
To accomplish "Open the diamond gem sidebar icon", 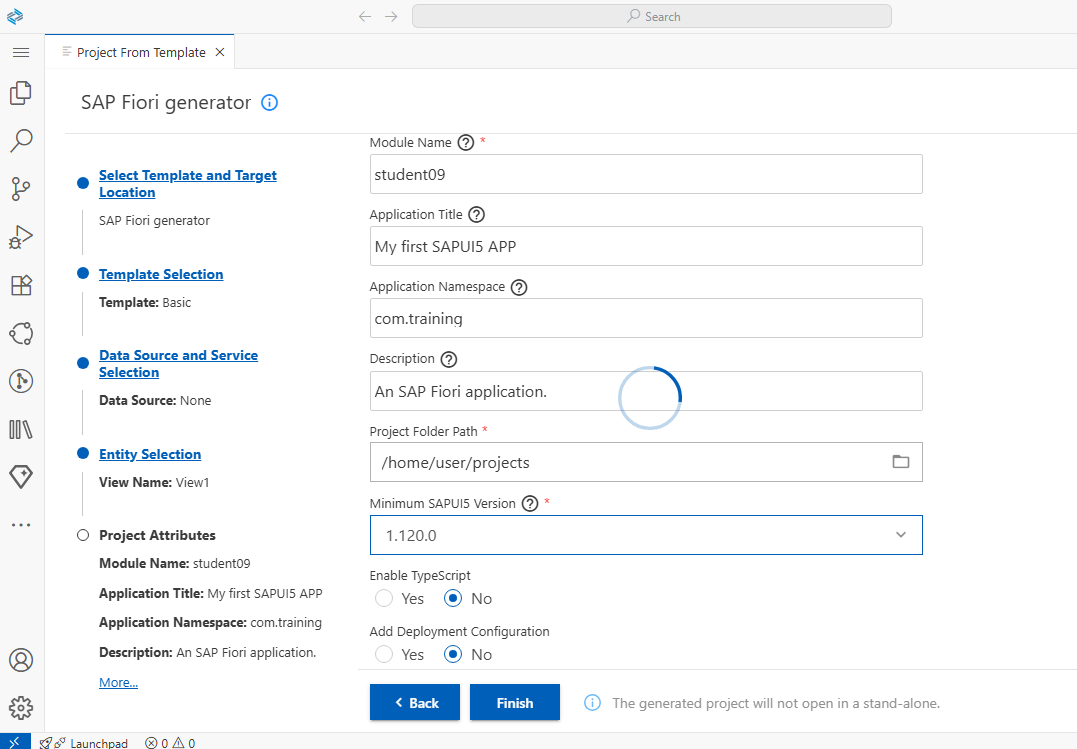I will click(x=21, y=477).
